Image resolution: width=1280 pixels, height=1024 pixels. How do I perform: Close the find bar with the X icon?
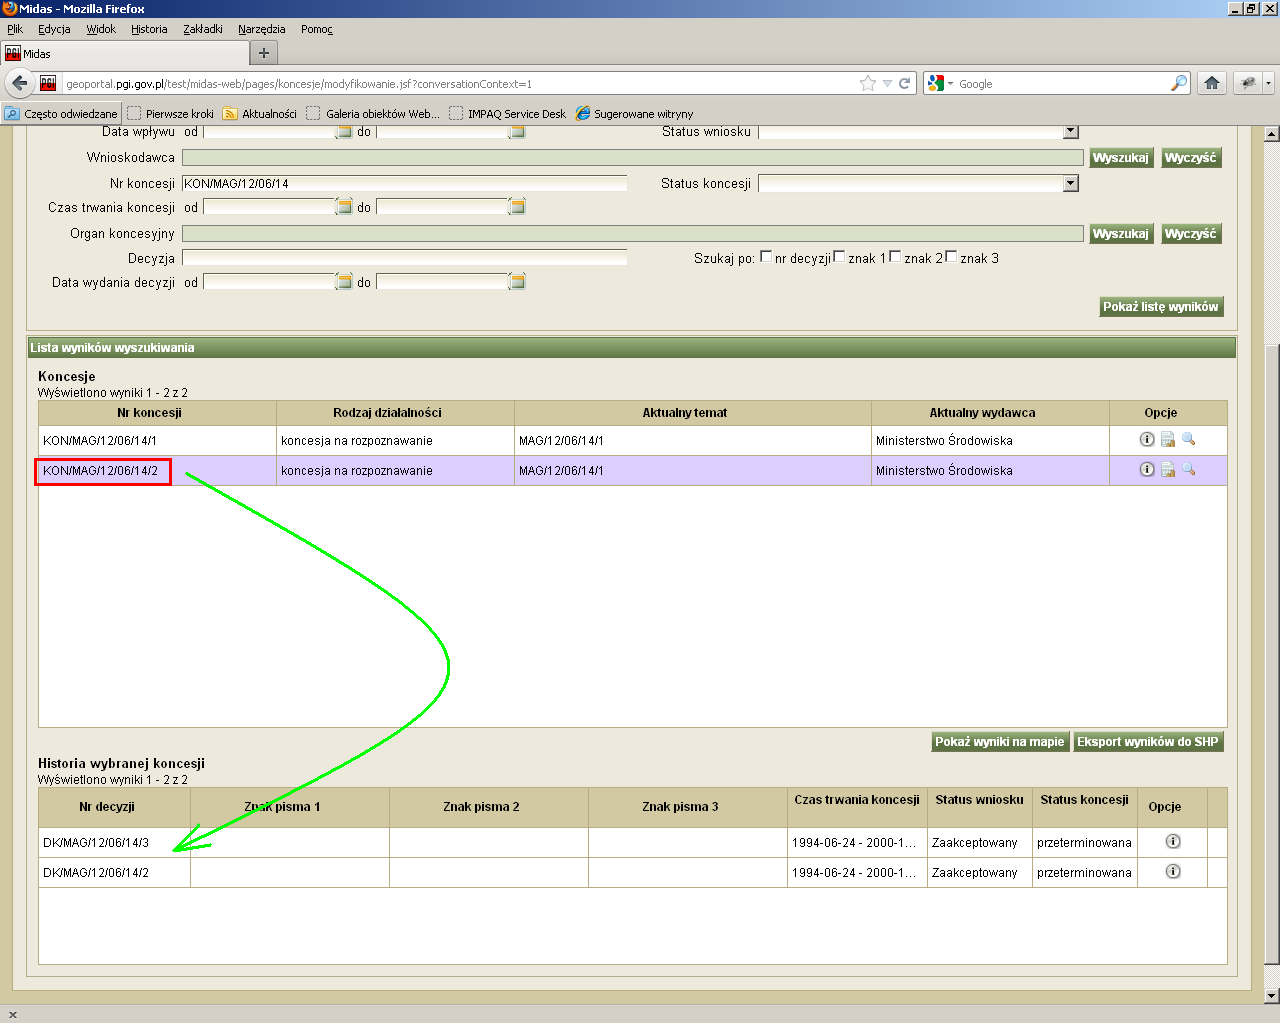coord(13,1014)
